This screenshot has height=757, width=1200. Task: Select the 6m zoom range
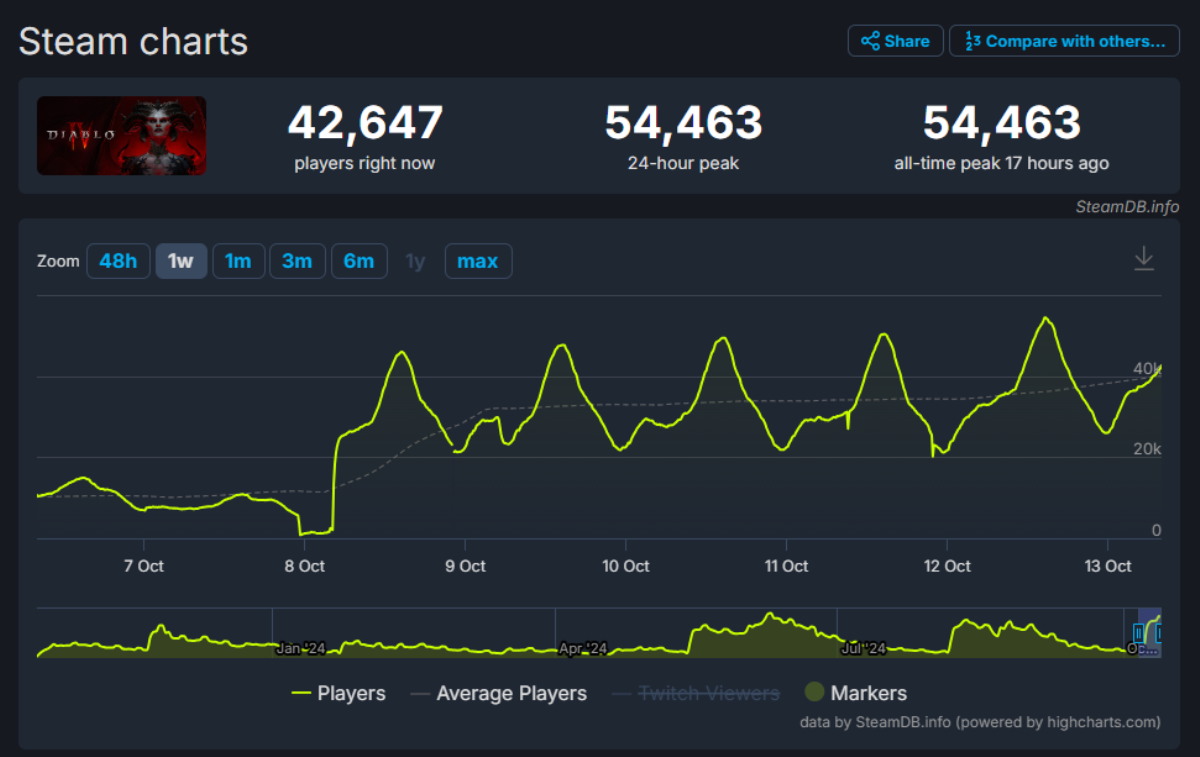click(360, 260)
